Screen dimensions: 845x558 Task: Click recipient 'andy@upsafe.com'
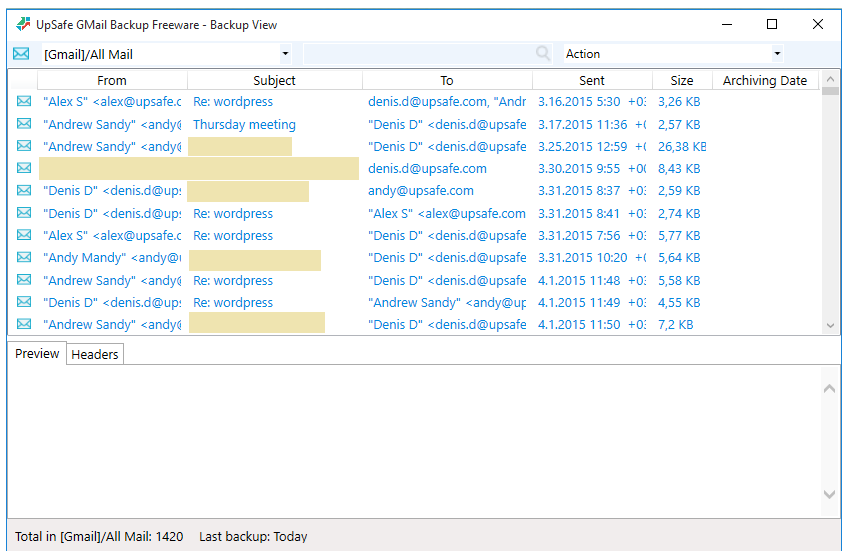point(421,191)
